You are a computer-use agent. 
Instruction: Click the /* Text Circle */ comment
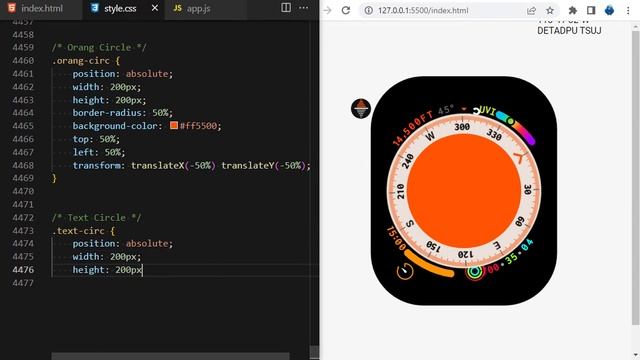point(96,218)
